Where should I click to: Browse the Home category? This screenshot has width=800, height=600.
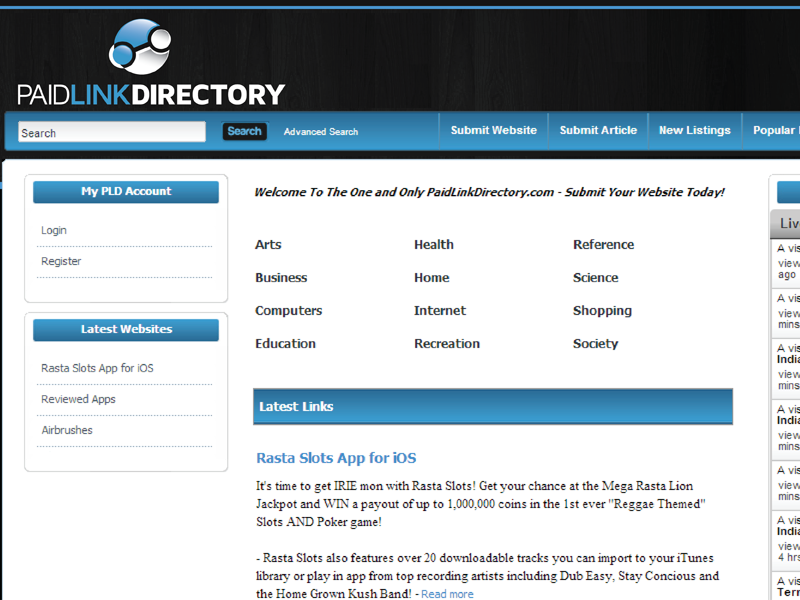coord(432,278)
